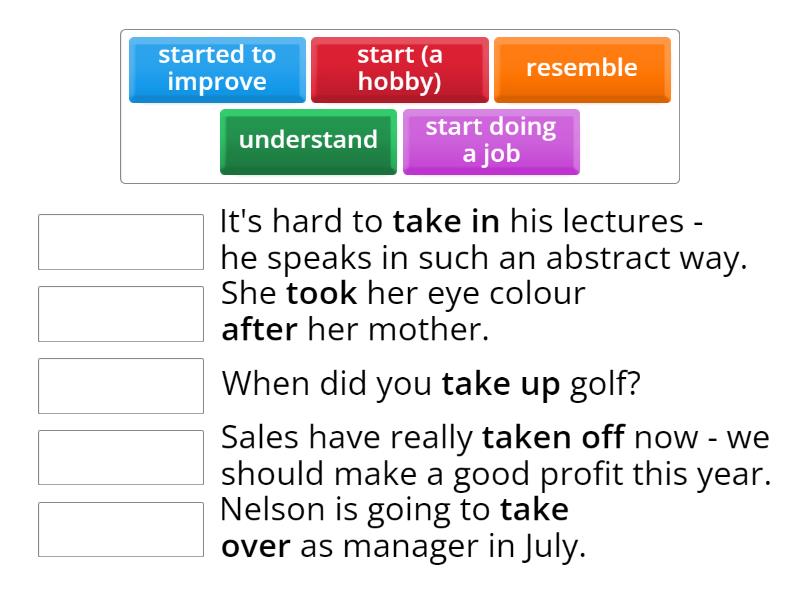Click the bold phrase 'take up'
This screenshot has height=600, width=800.
(x=501, y=383)
